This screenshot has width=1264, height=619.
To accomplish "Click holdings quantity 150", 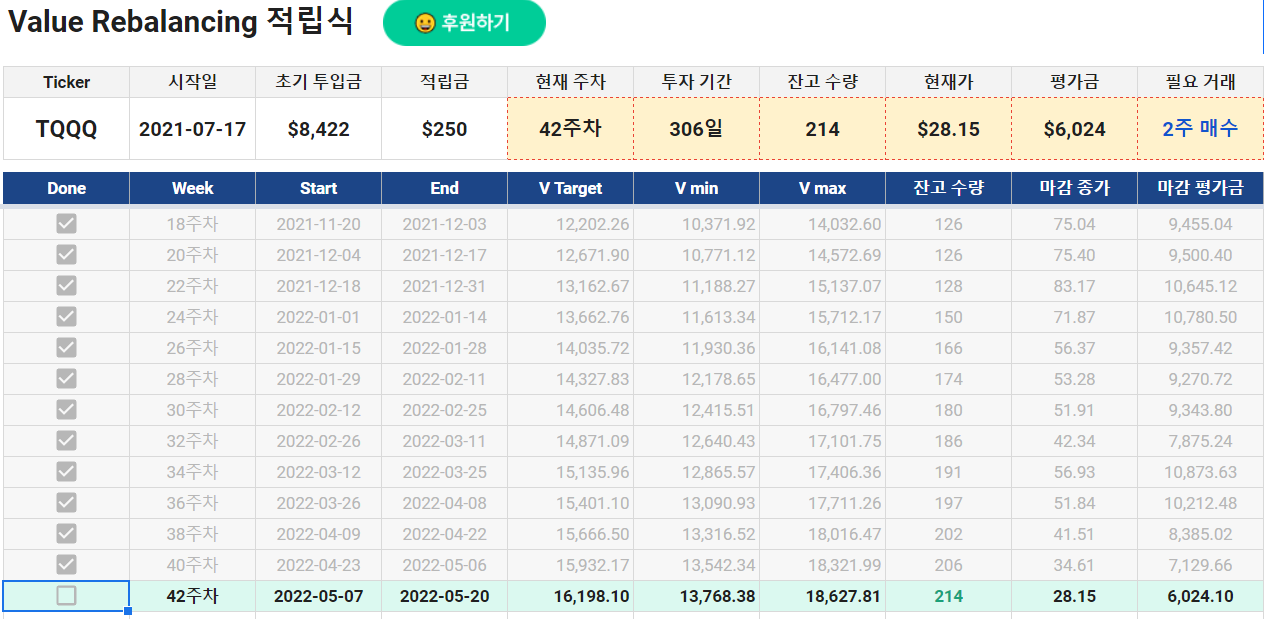I will tap(948, 317).
